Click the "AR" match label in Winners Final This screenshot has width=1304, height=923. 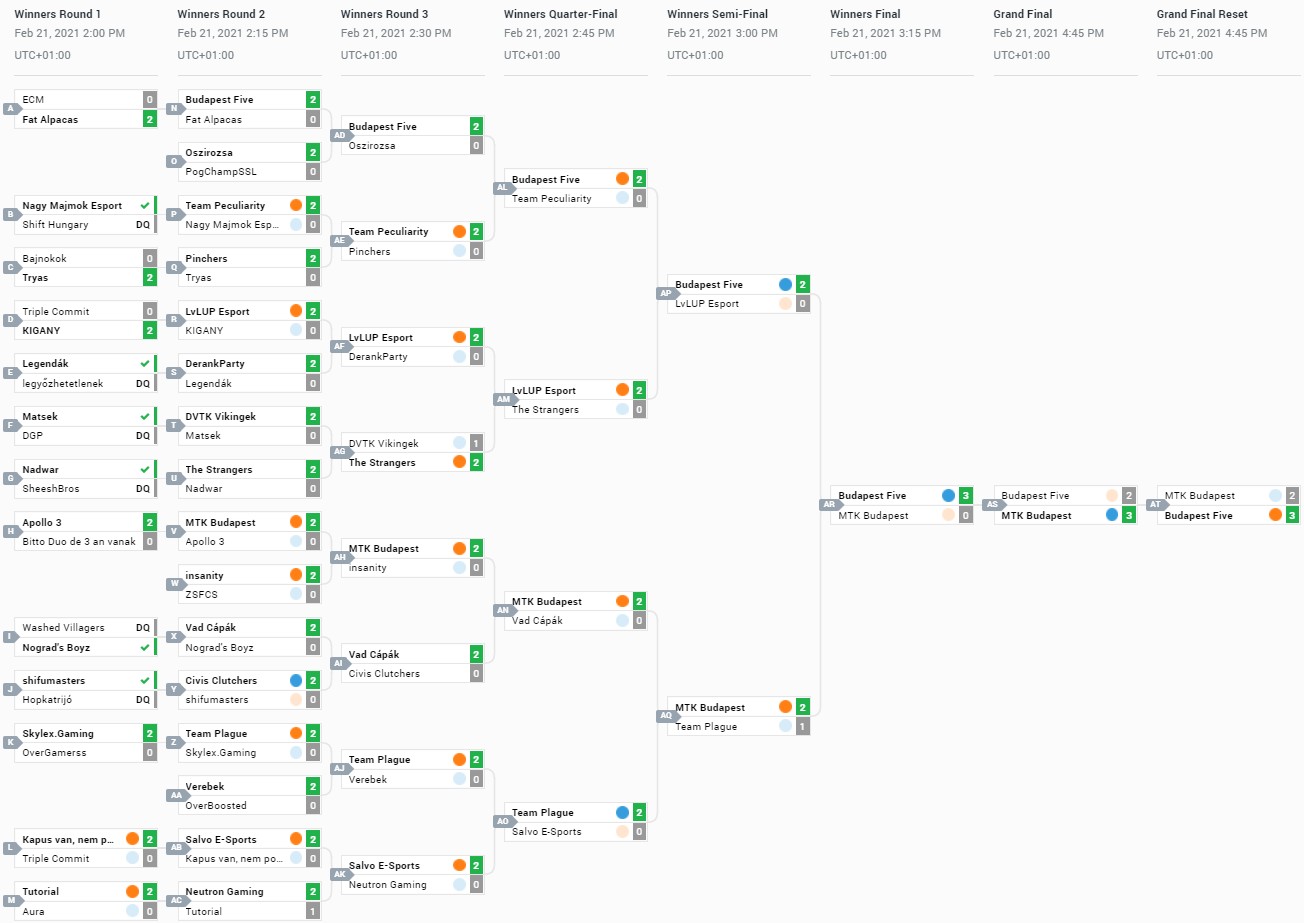[x=829, y=505]
